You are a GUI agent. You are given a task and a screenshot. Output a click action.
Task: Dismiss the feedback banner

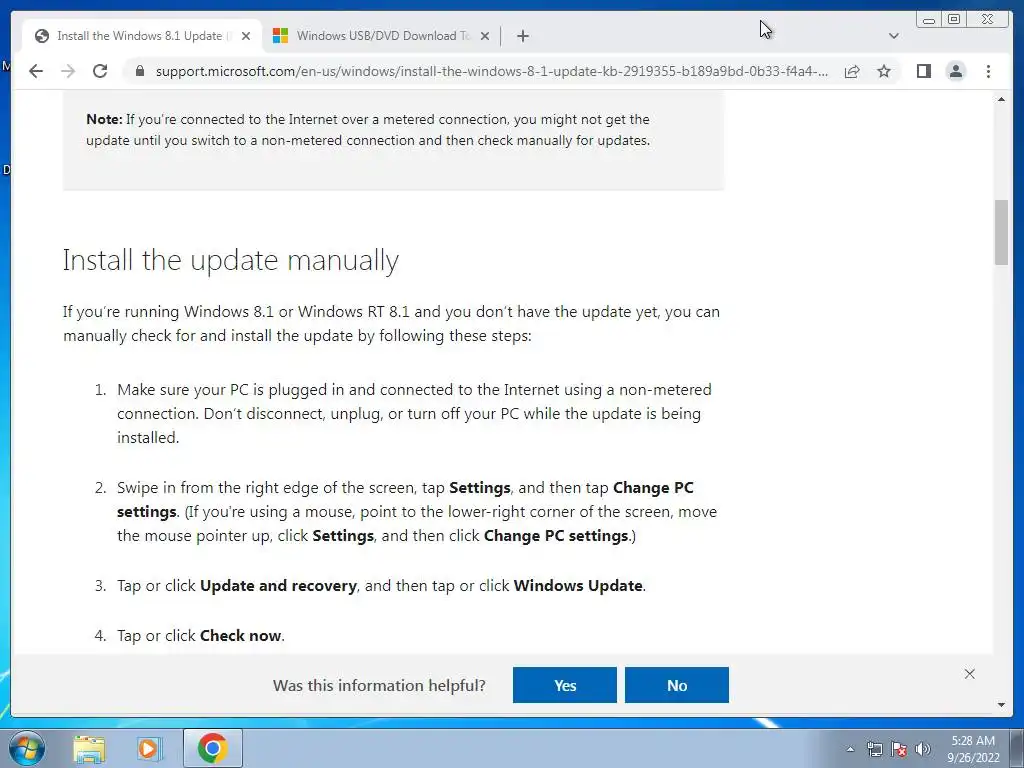[970, 674]
